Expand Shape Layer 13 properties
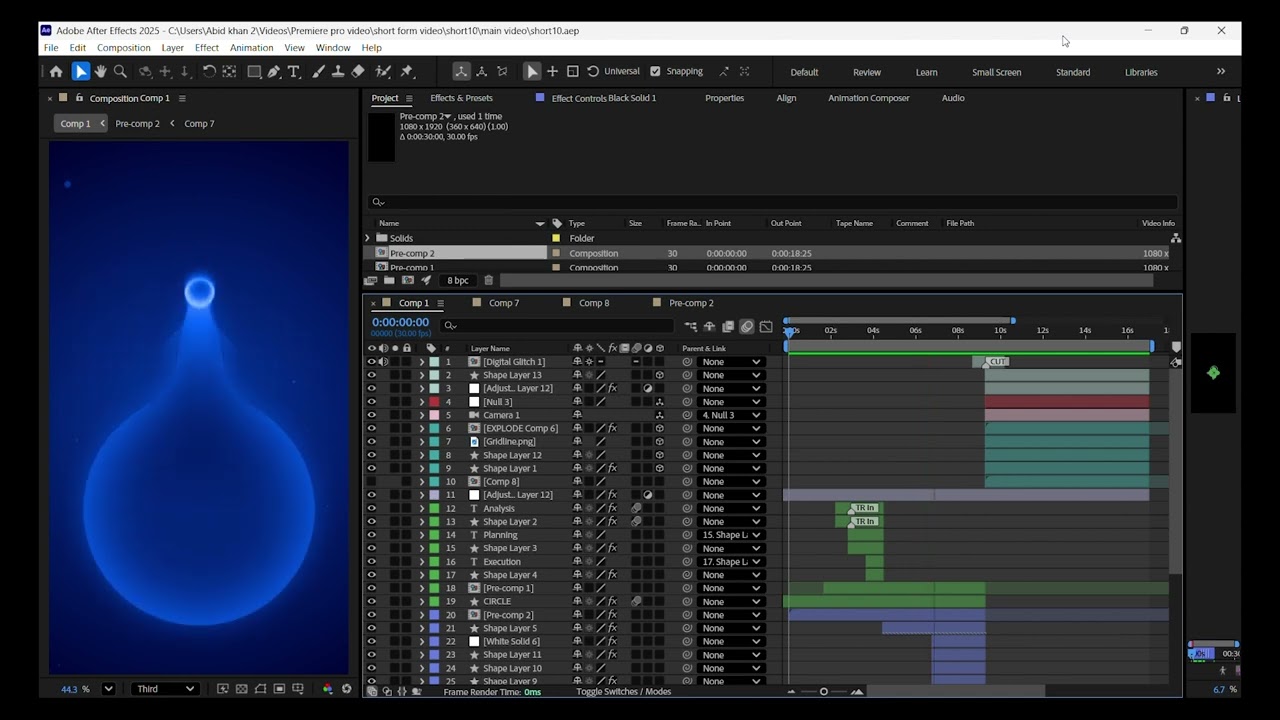 coord(421,375)
